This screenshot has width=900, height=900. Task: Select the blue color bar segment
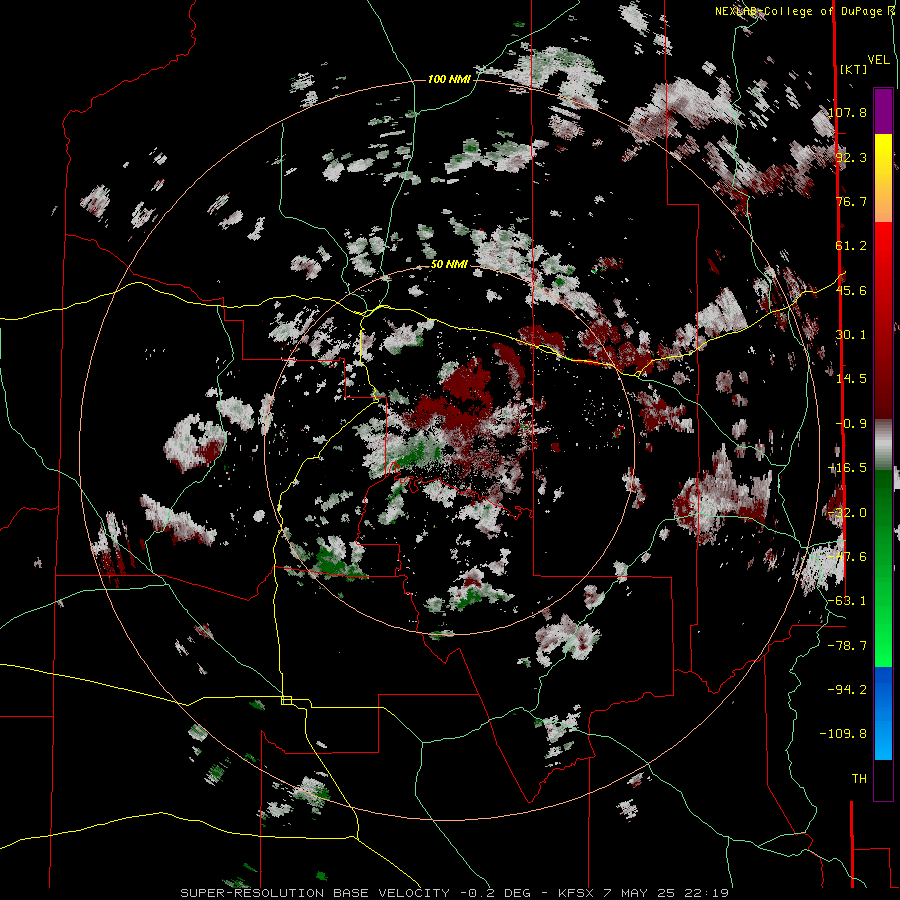883,713
